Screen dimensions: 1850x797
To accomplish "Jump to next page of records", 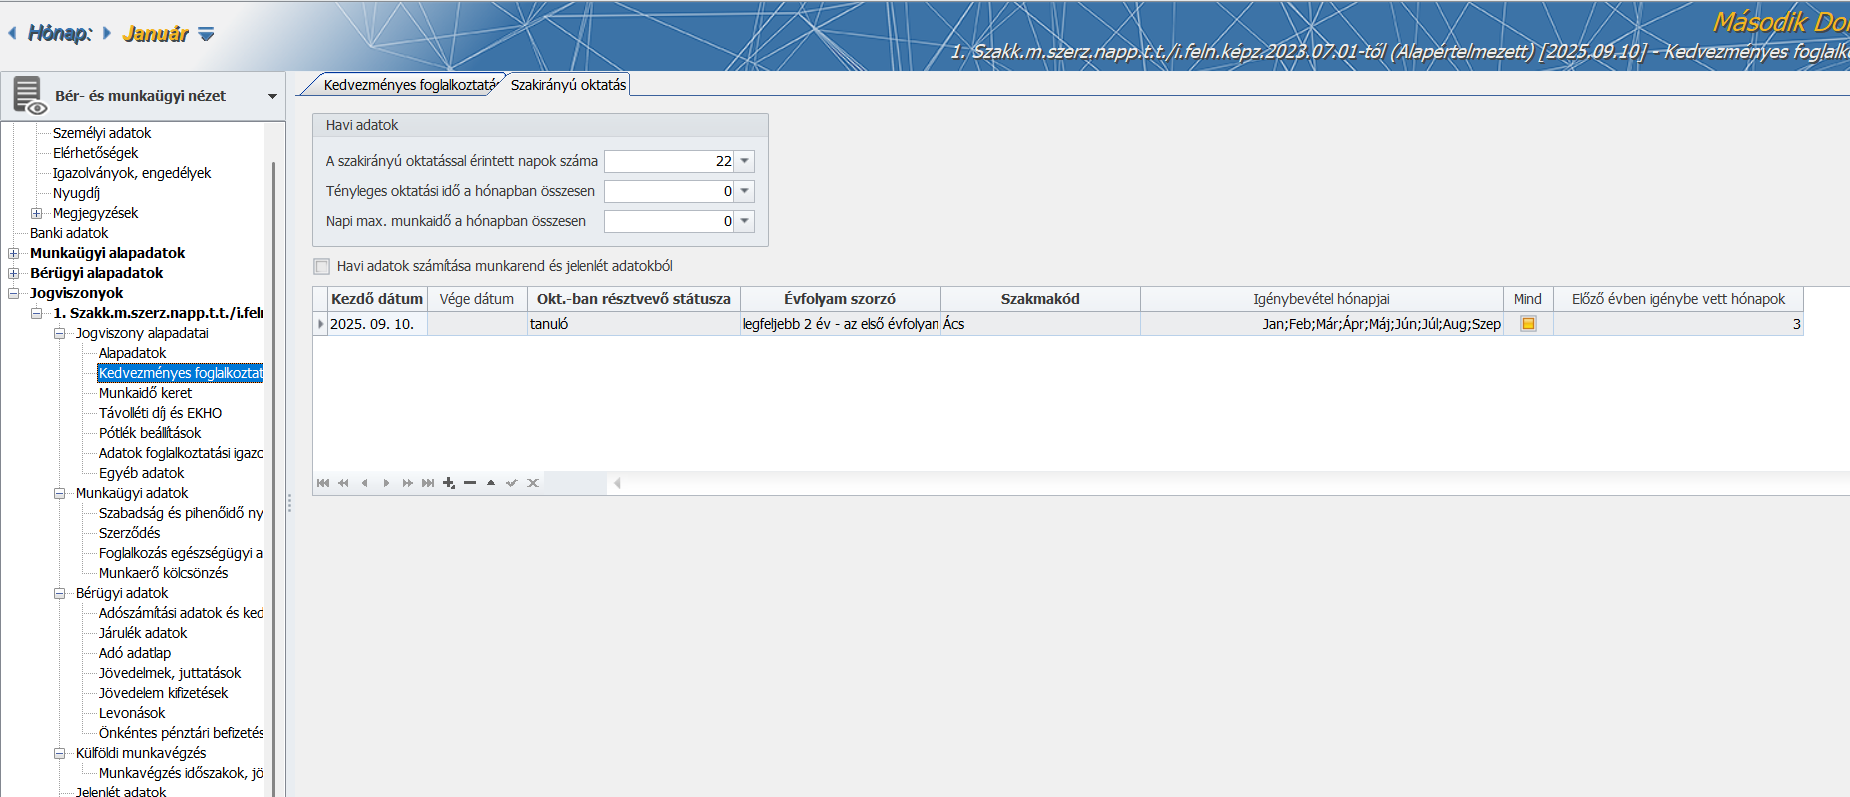I will click(407, 483).
